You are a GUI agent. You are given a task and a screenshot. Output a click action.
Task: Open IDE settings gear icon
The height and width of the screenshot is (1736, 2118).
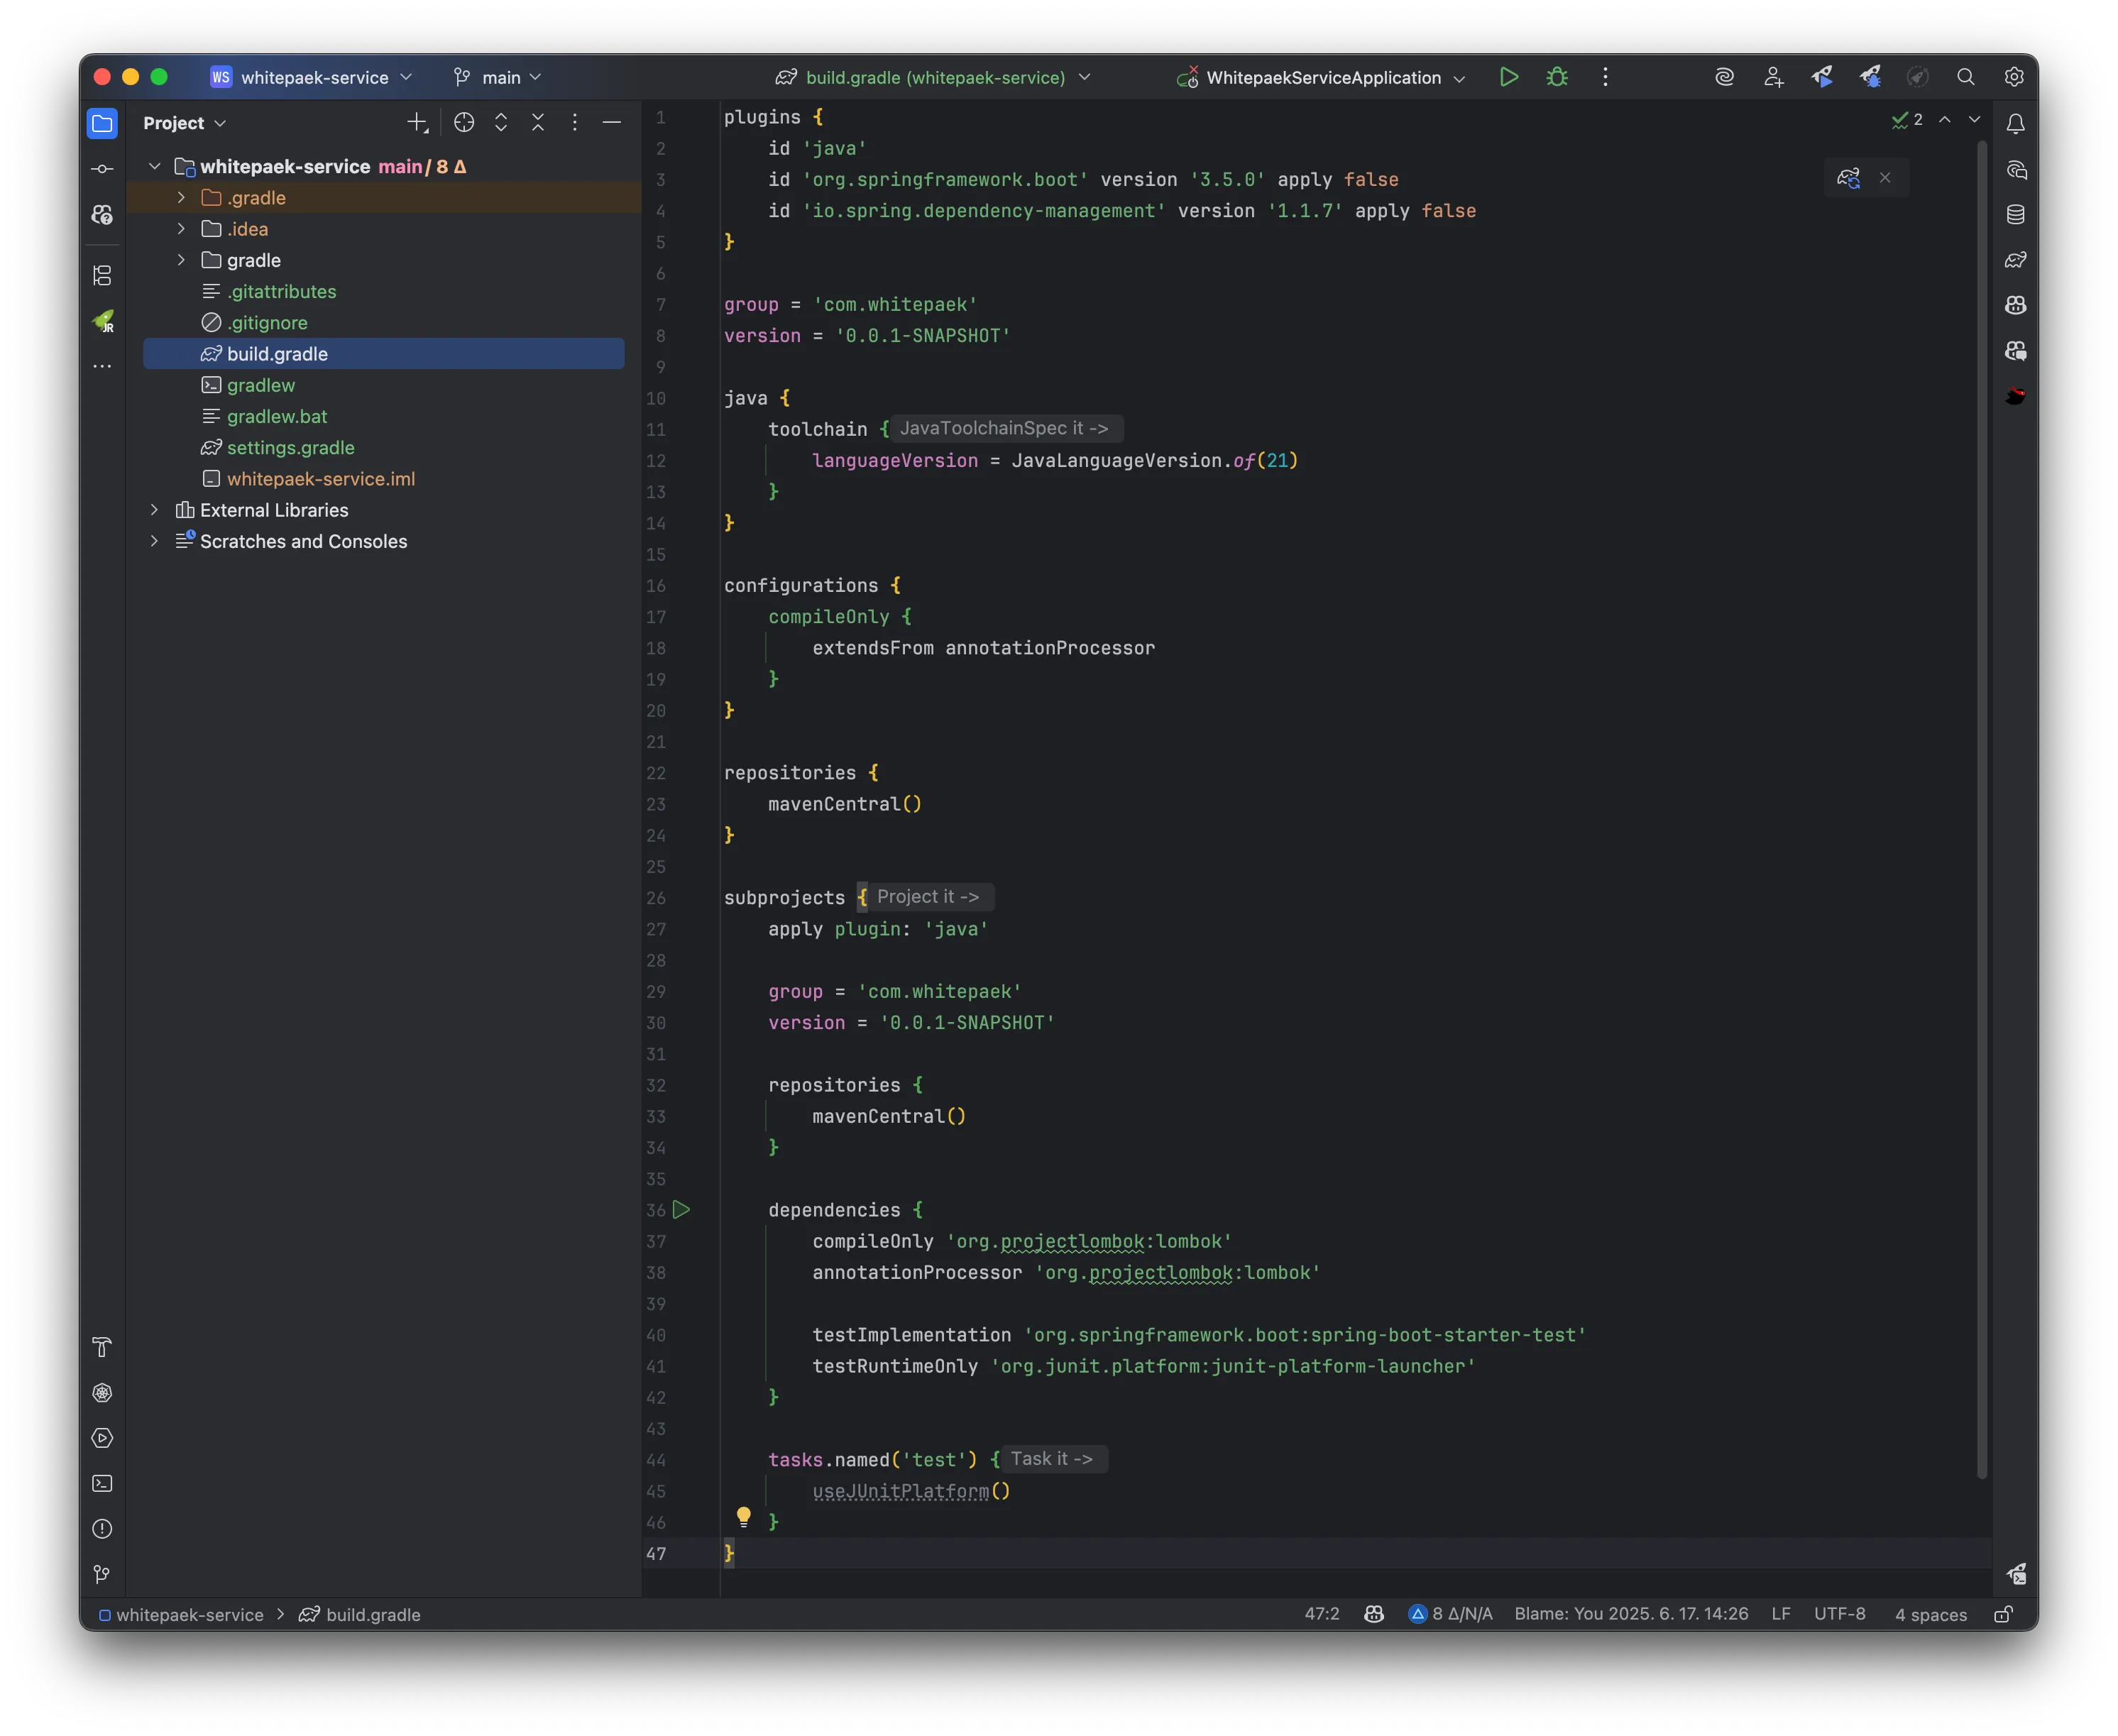click(x=2014, y=77)
